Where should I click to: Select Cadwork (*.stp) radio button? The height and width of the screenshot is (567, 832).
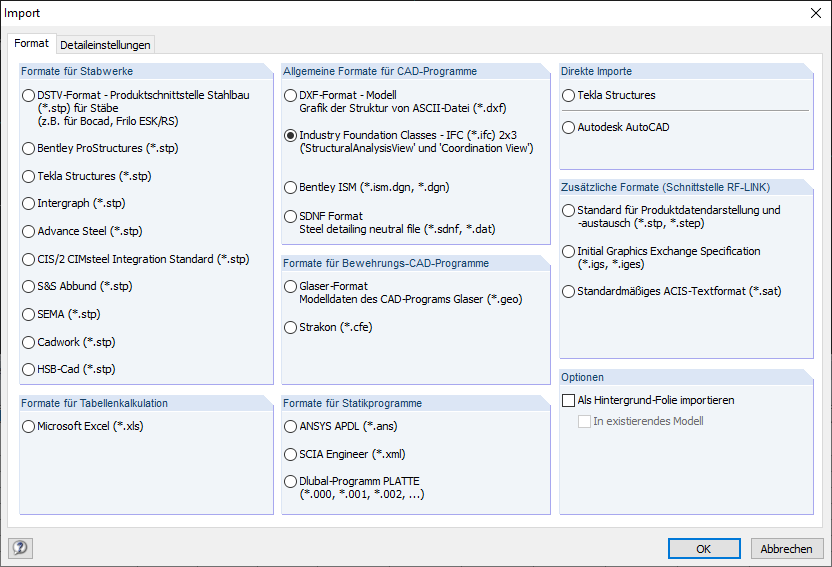28,342
